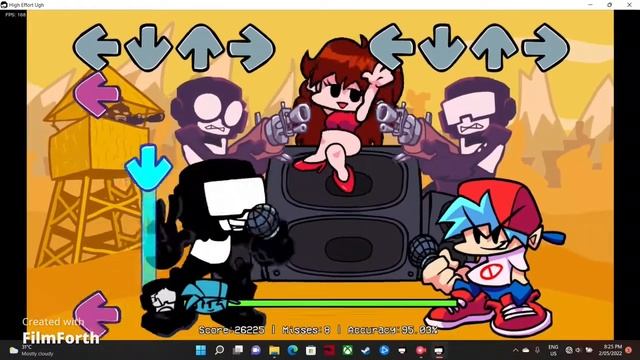Viewport: 640px width, 360px height.
Task: Open the network and volume quick settings
Action: coord(579,350)
